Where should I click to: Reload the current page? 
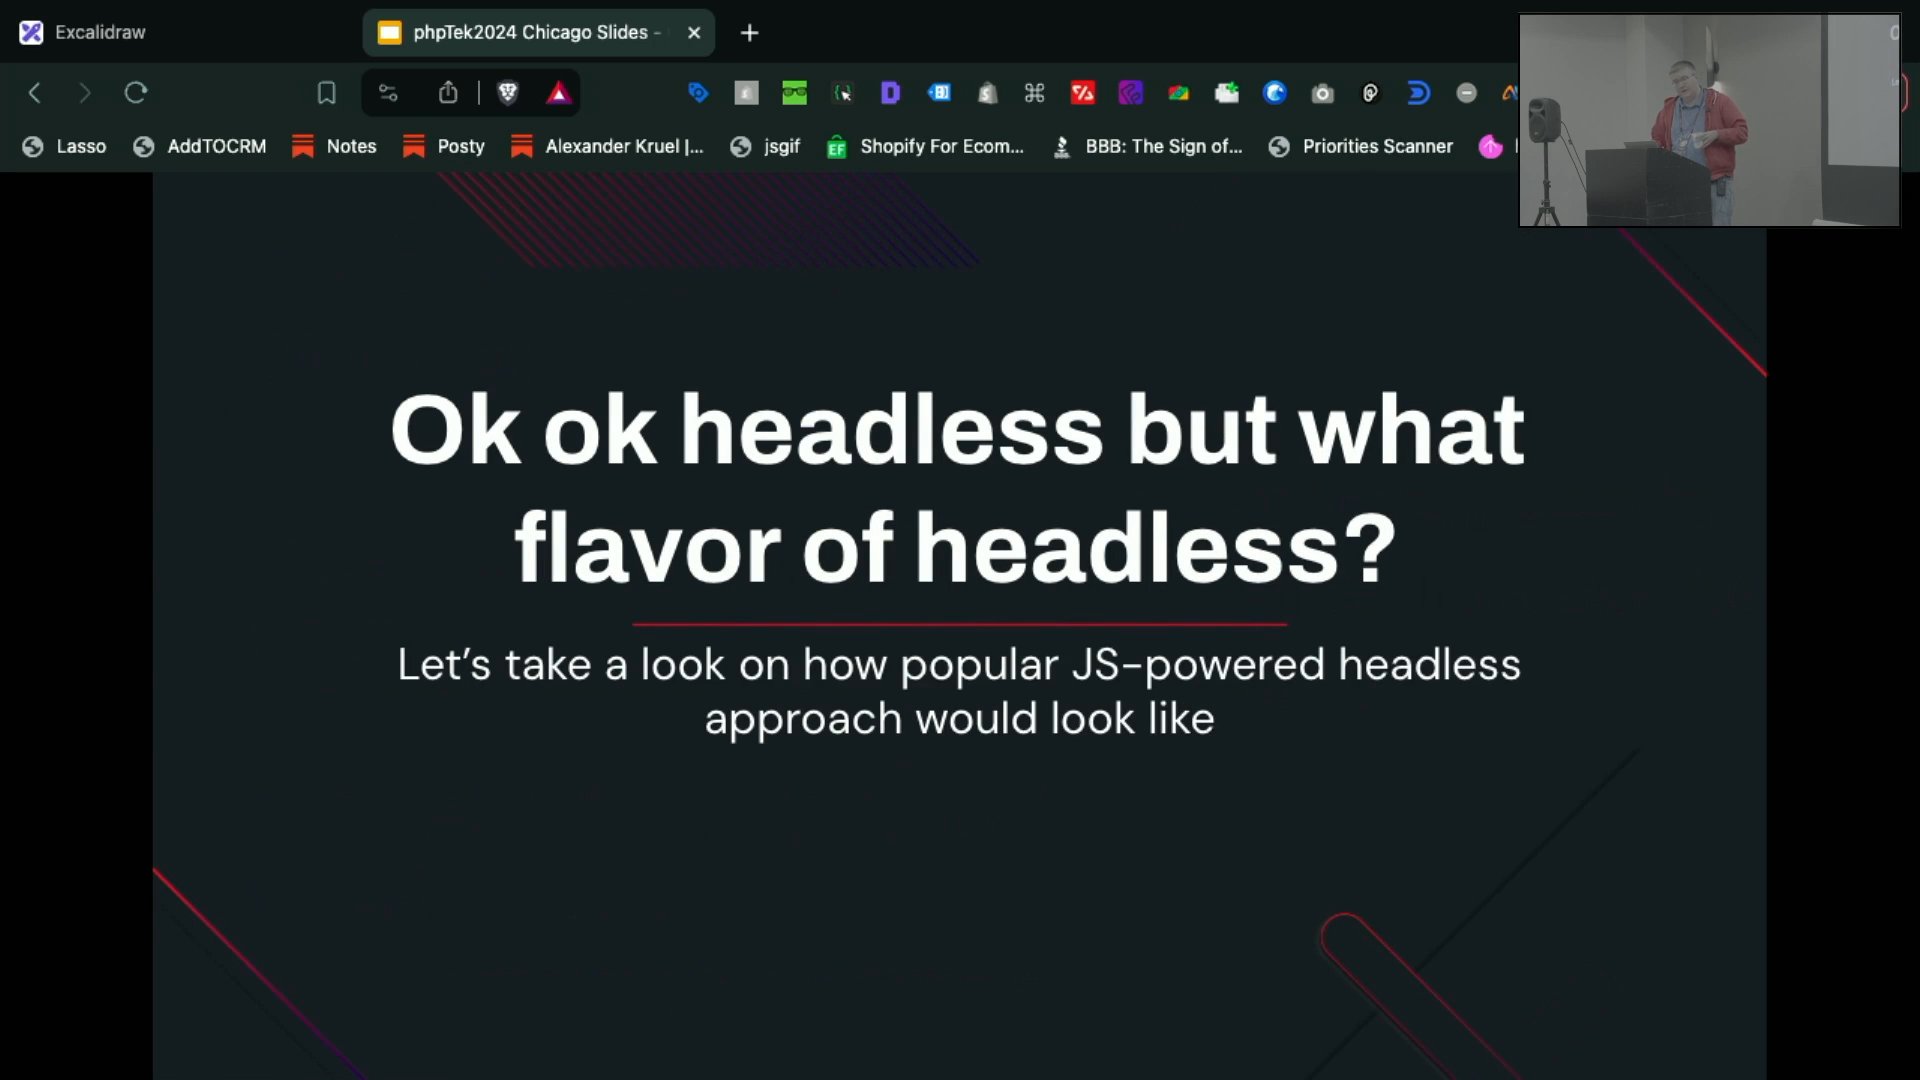136,93
